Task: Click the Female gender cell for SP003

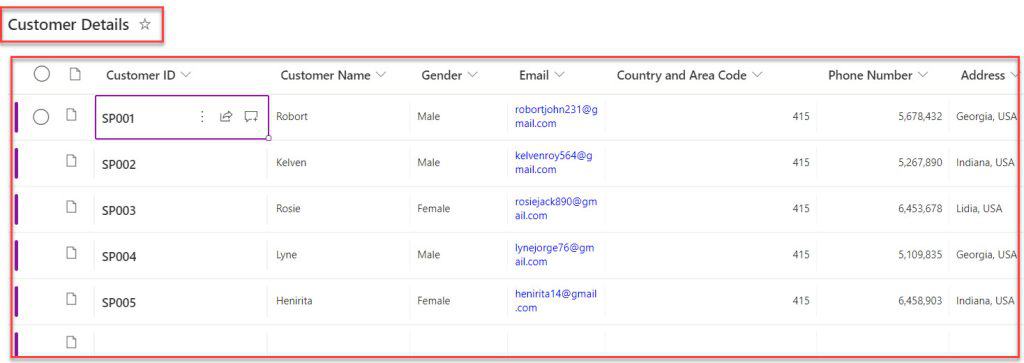Action: point(434,209)
